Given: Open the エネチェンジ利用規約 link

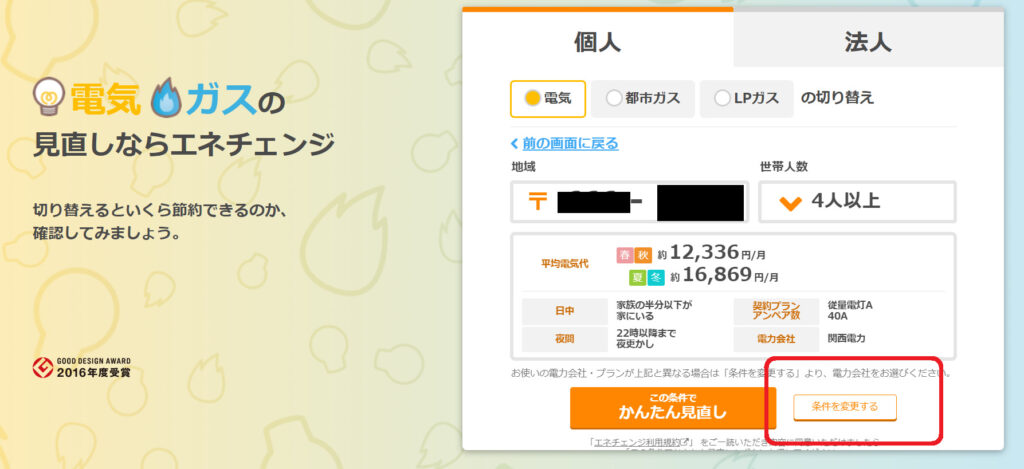Looking at the screenshot, I should tap(643, 442).
